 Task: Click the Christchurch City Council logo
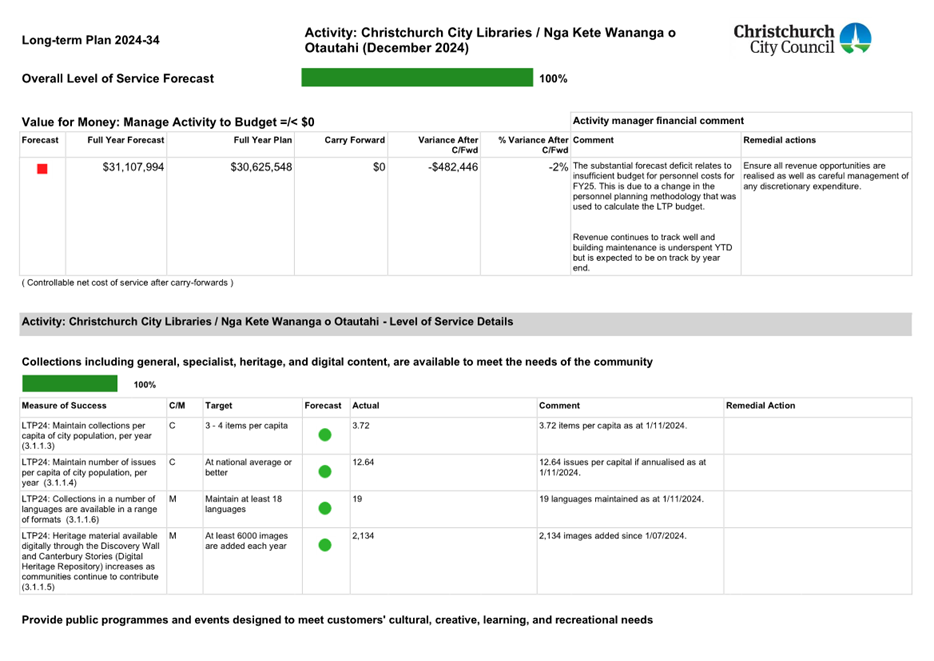tap(802, 40)
